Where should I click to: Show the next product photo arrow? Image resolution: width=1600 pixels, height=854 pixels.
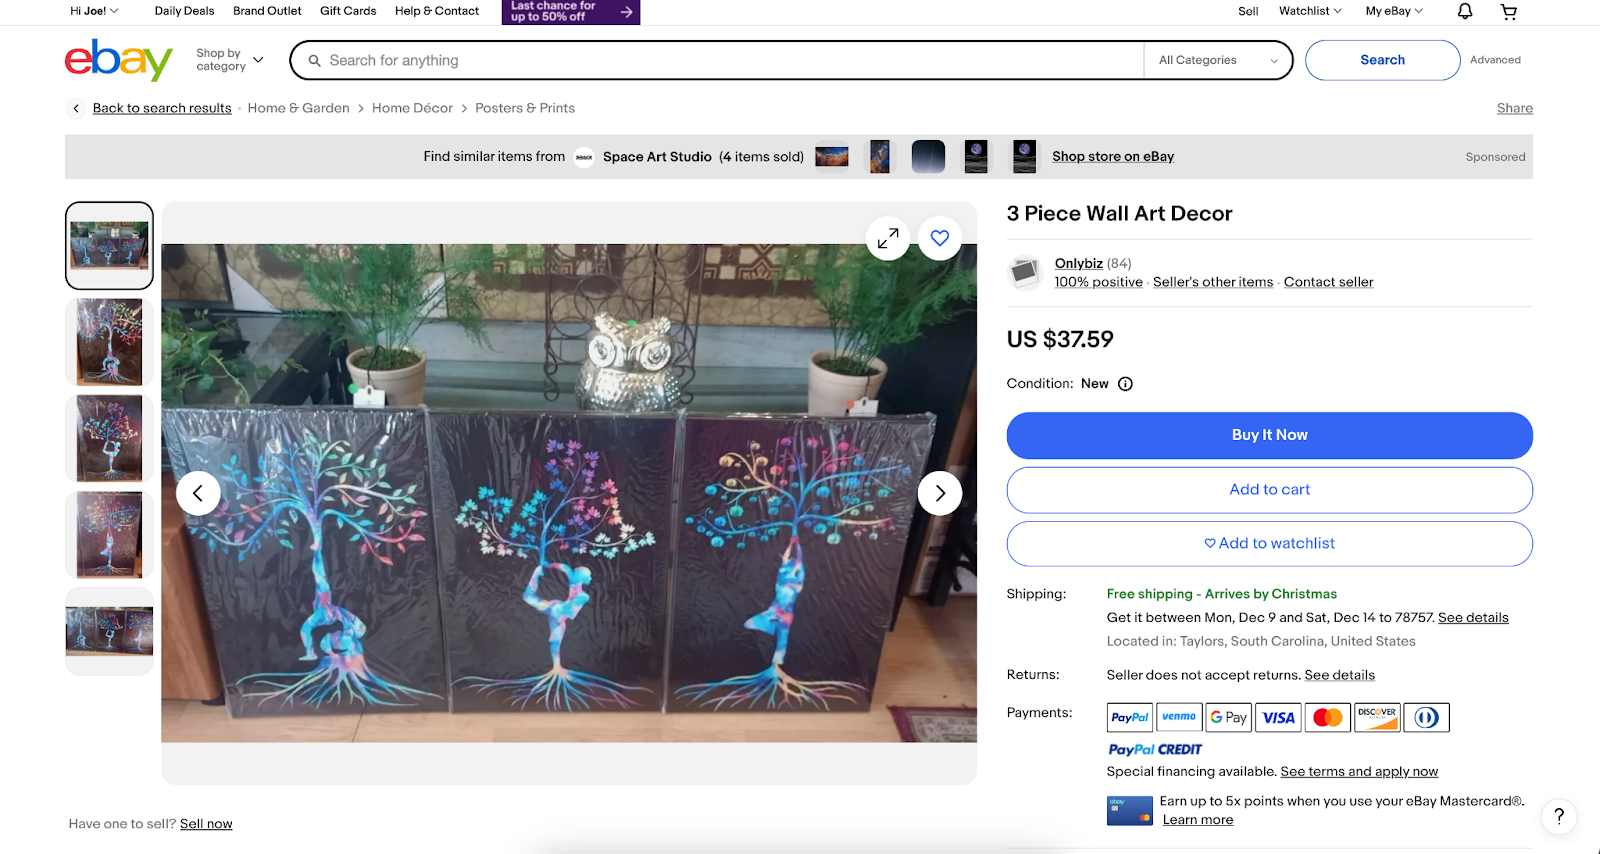coord(939,493)
